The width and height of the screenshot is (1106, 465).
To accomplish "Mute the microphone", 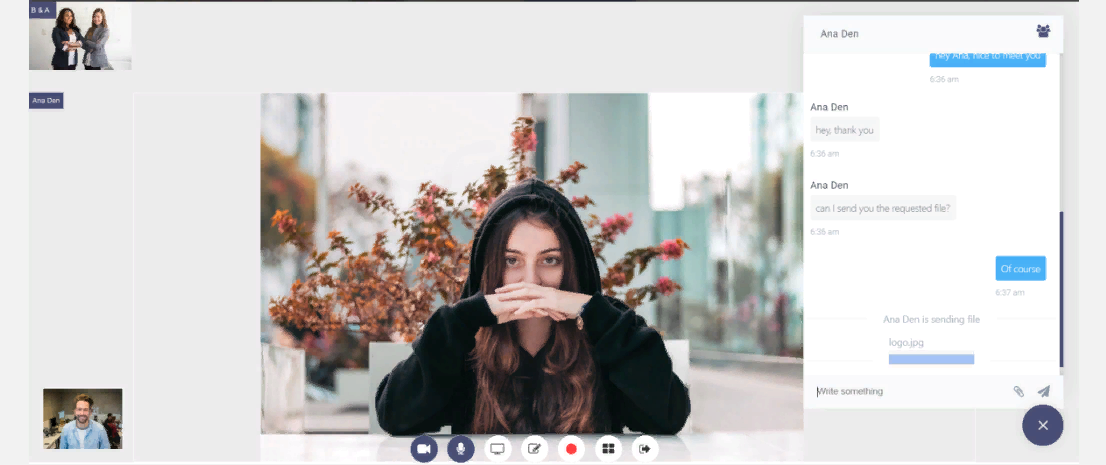I will tap(460, 449).
